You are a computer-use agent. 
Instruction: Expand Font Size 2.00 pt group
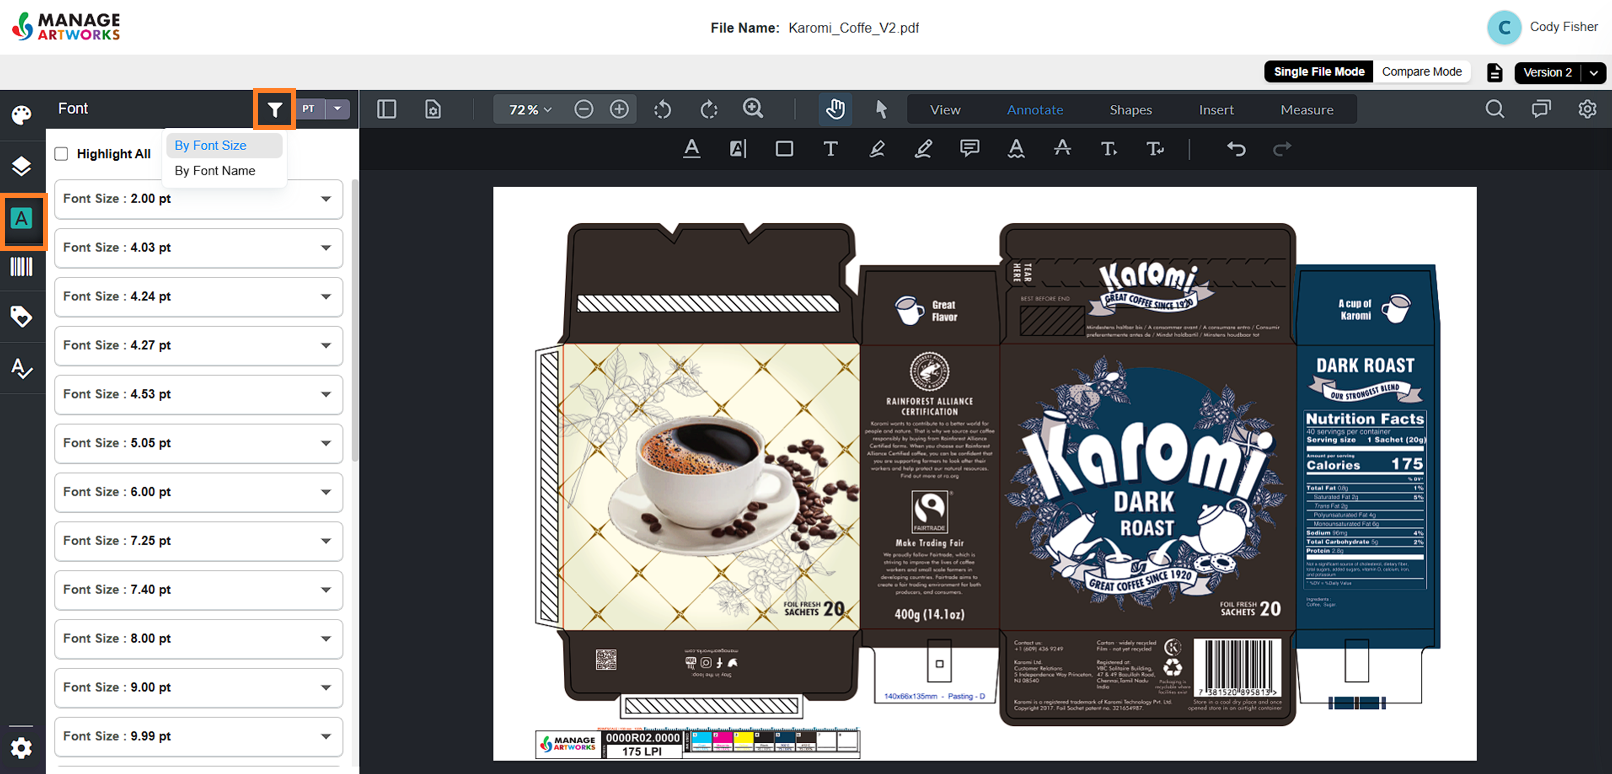[x=199, y=199]
